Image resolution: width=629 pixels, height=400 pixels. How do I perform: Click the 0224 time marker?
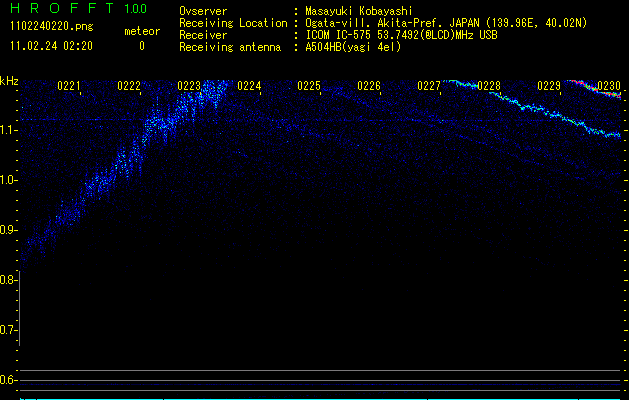[x=249, y=86]
